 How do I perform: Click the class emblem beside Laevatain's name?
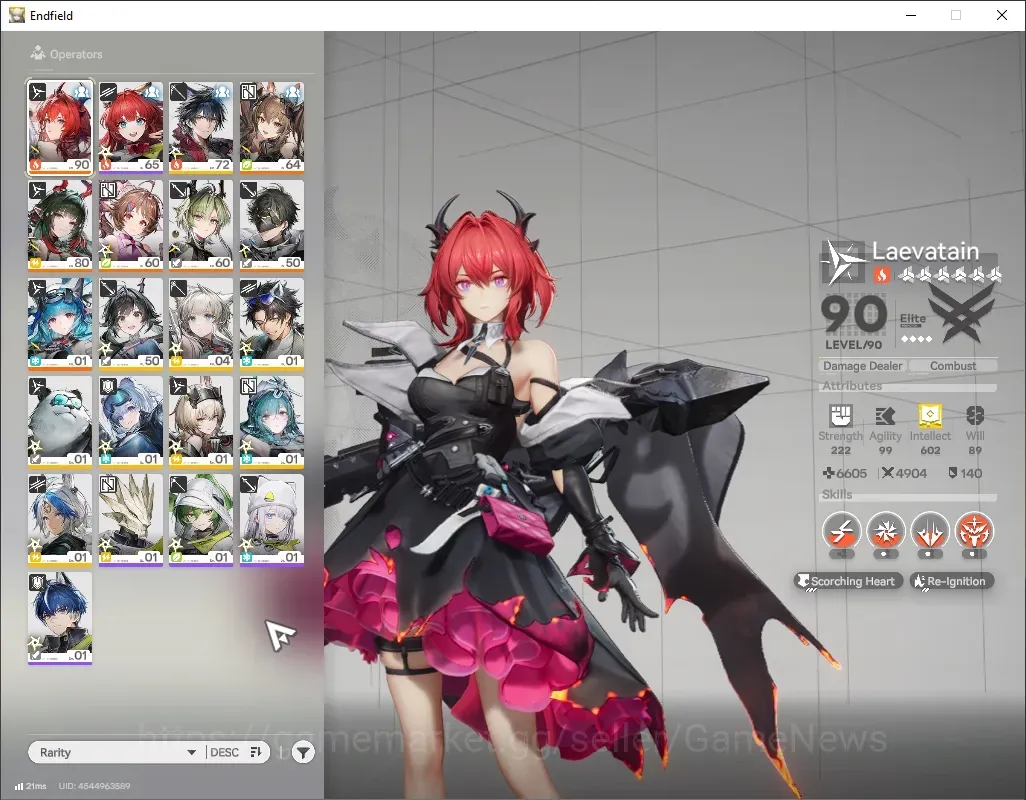[844, 262]
